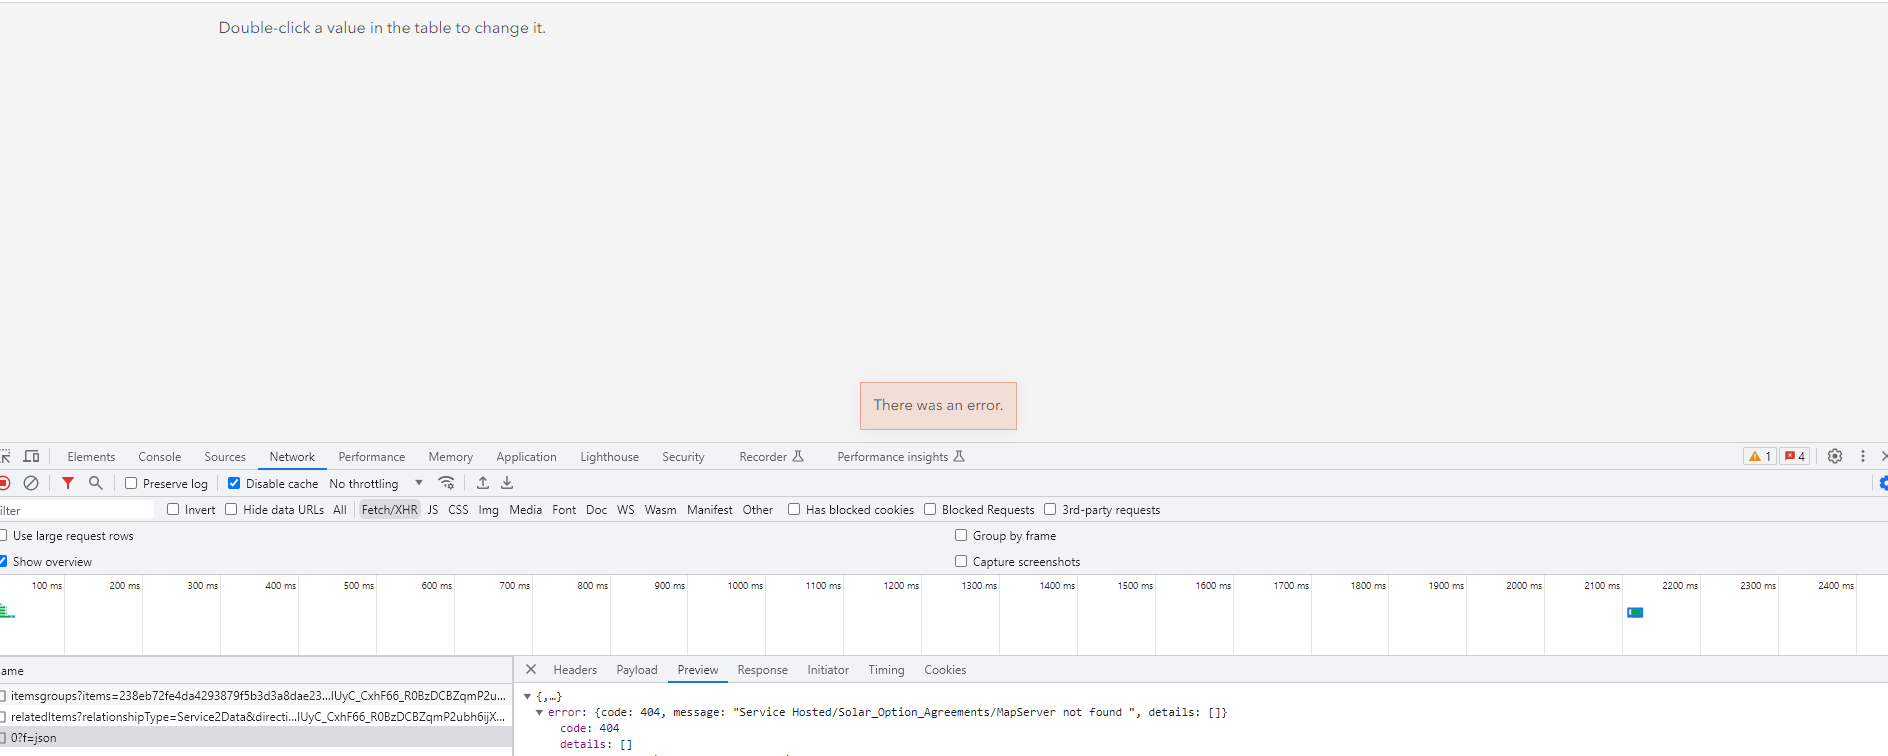The image size is (1888, 756).
Task: Select the Fetch/XHR filter button
Action: point(389,510)
